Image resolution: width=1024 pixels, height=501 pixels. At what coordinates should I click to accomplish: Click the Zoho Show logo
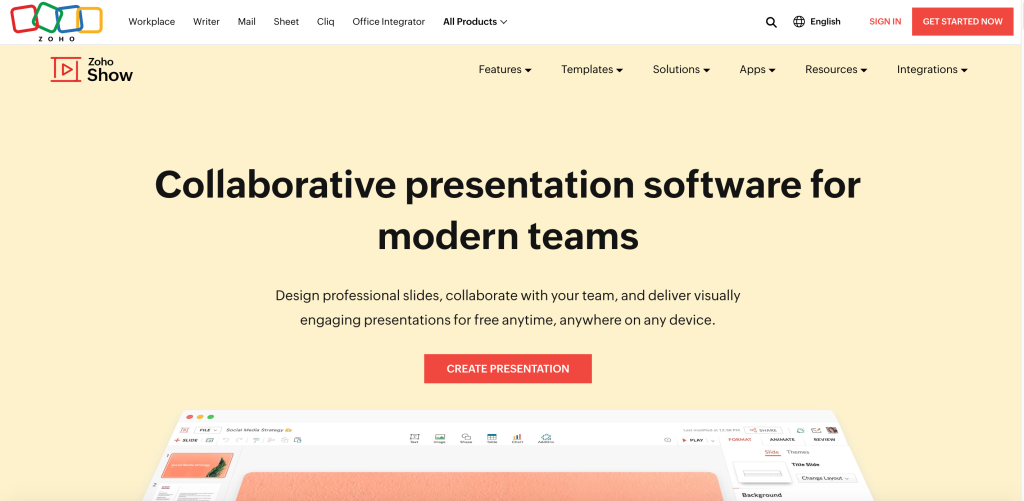tap(92, 69)
